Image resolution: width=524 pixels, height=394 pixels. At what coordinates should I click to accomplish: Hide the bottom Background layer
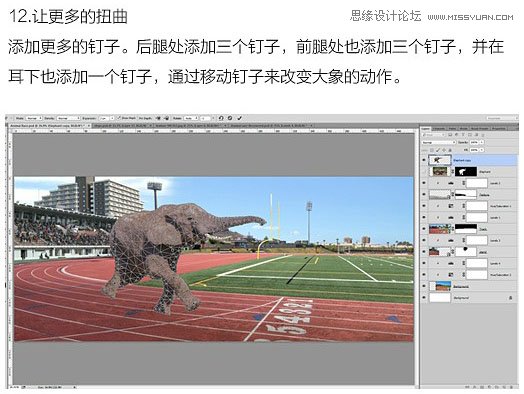click(424, 298)
